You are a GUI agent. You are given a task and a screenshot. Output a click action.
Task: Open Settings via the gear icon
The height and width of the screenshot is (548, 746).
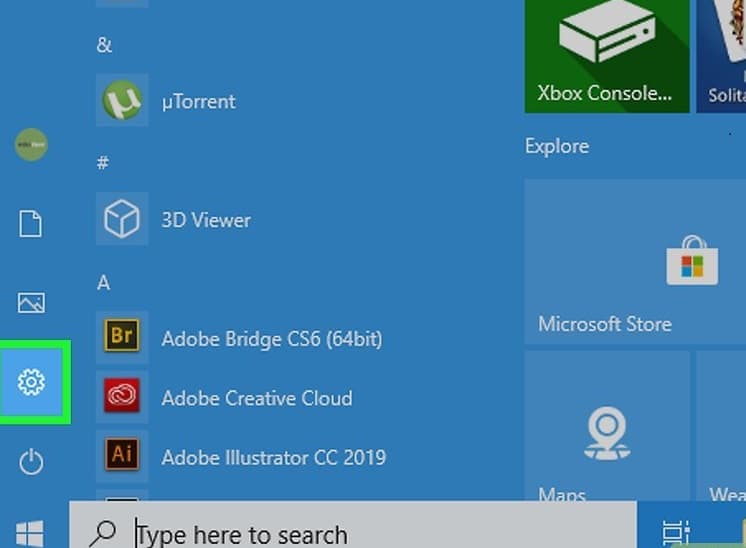point(31,382)
